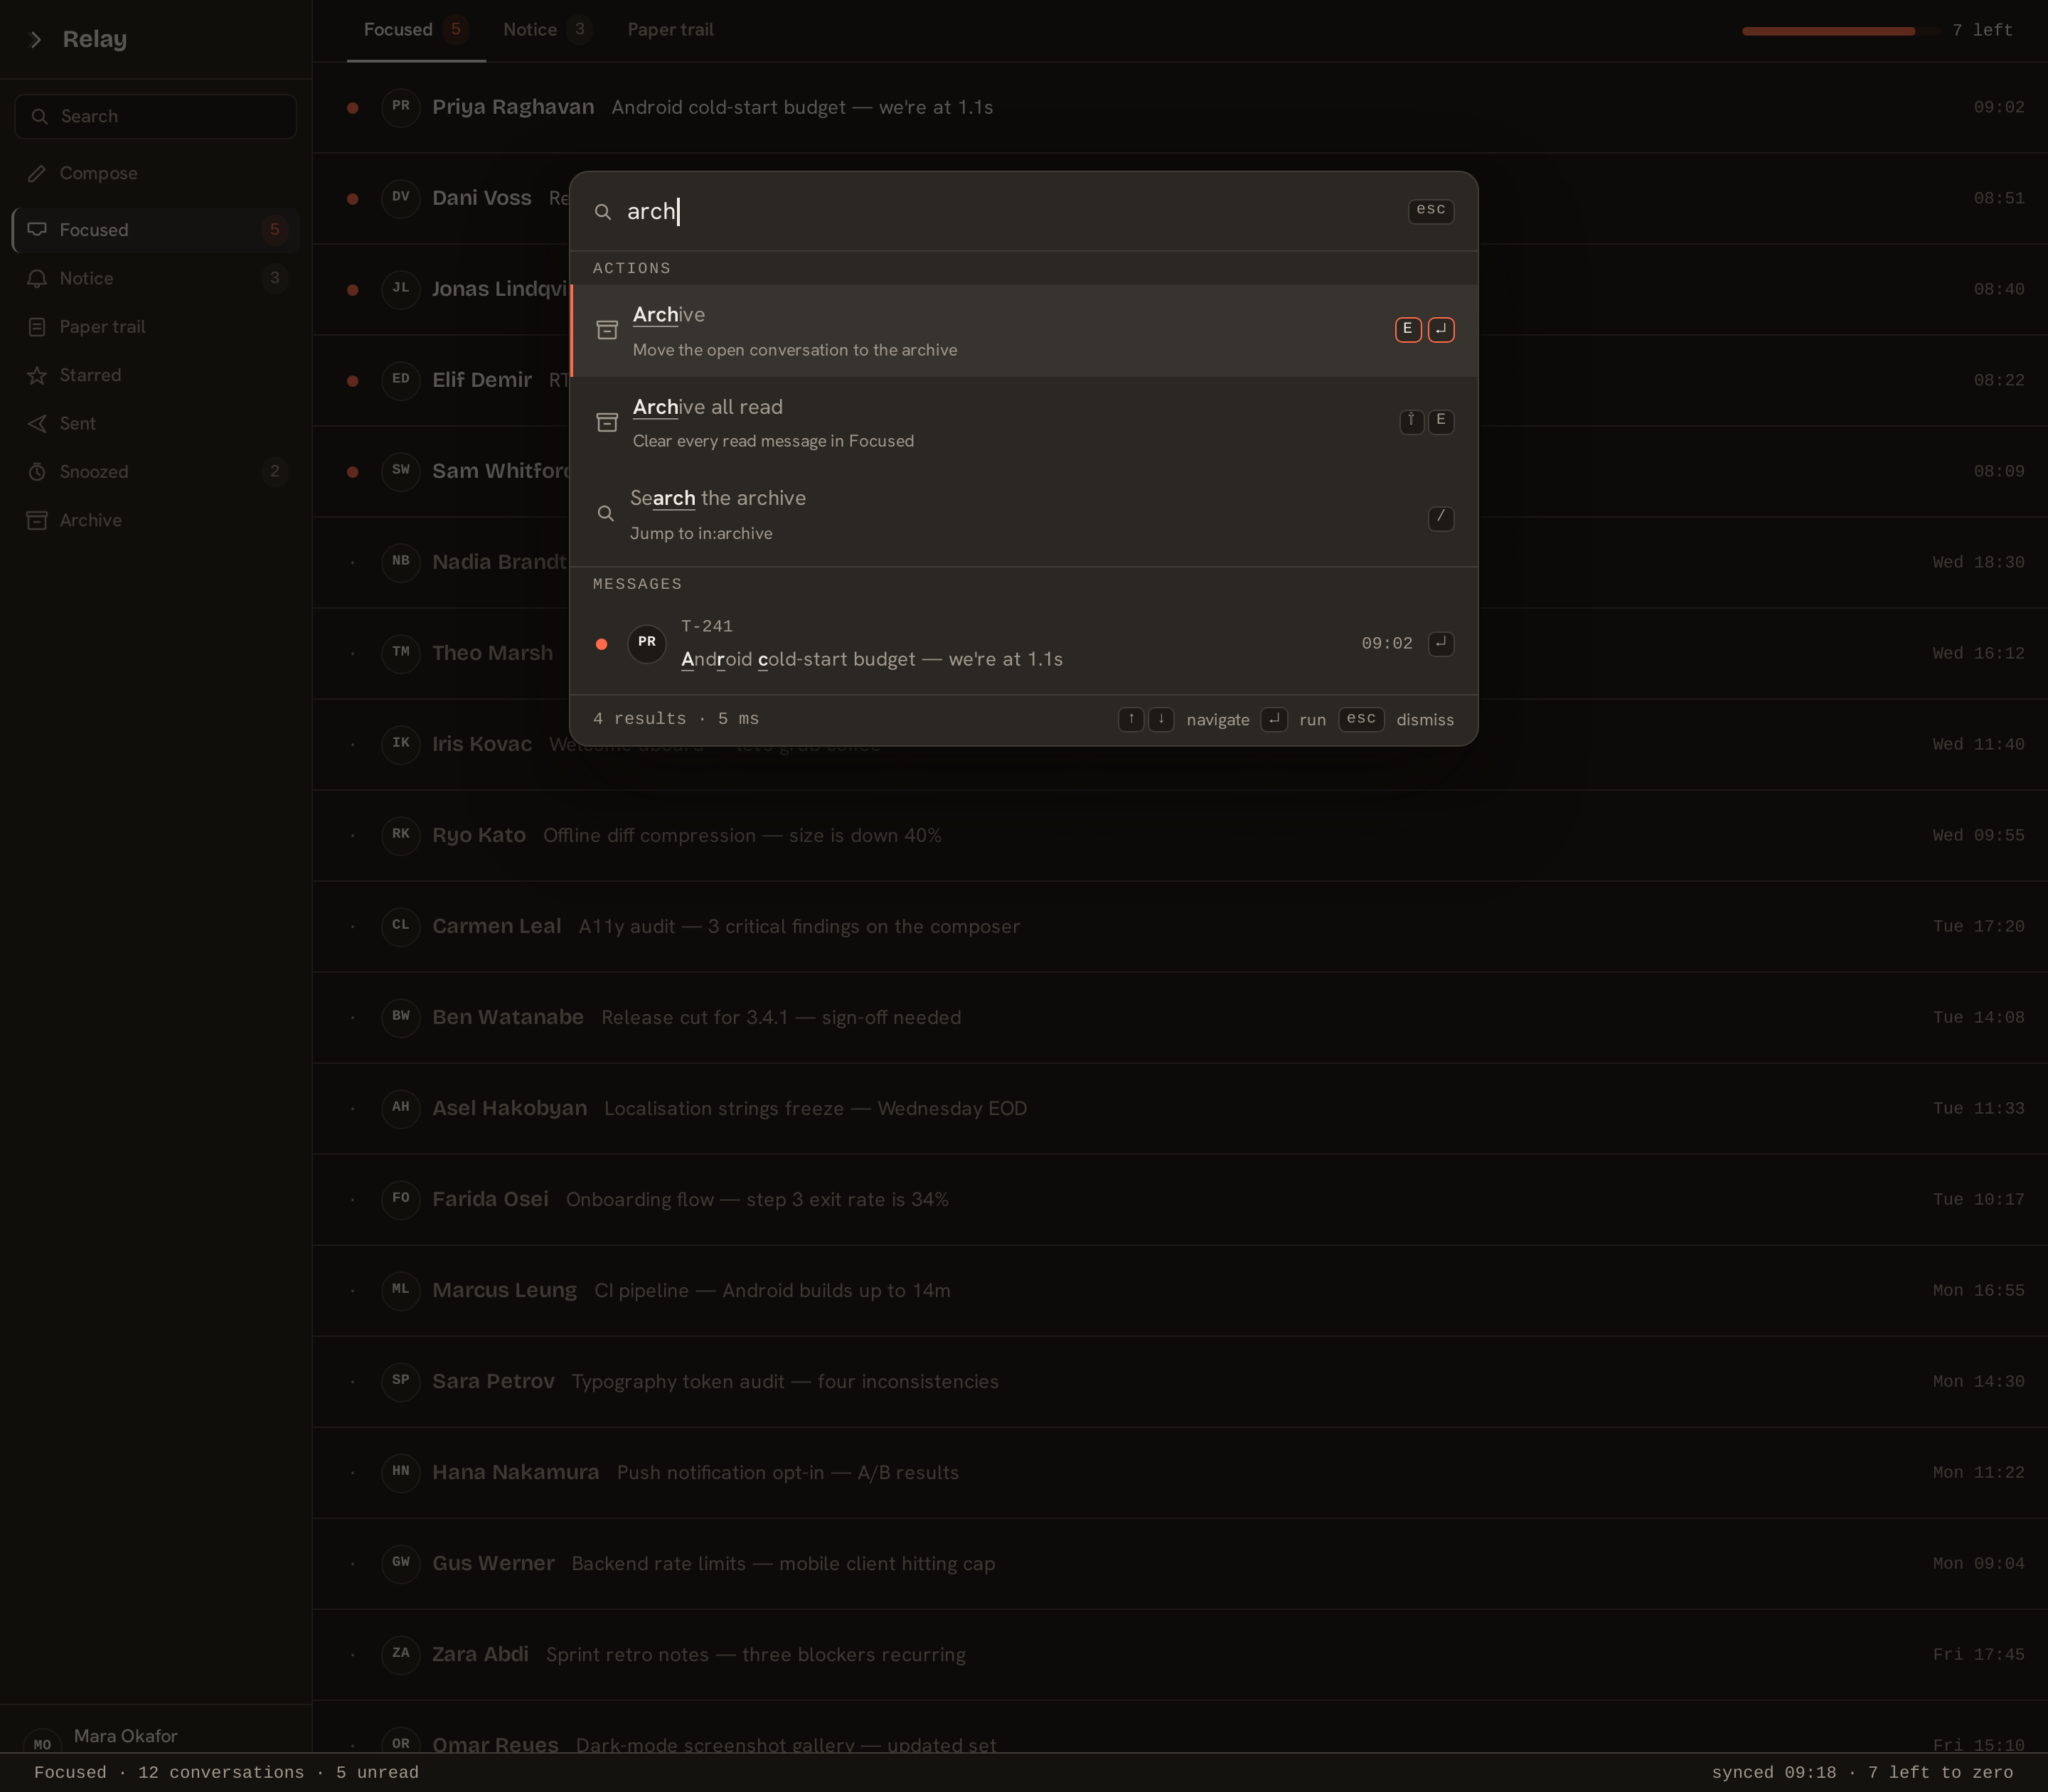Open the Sent folder

point(156,424)
